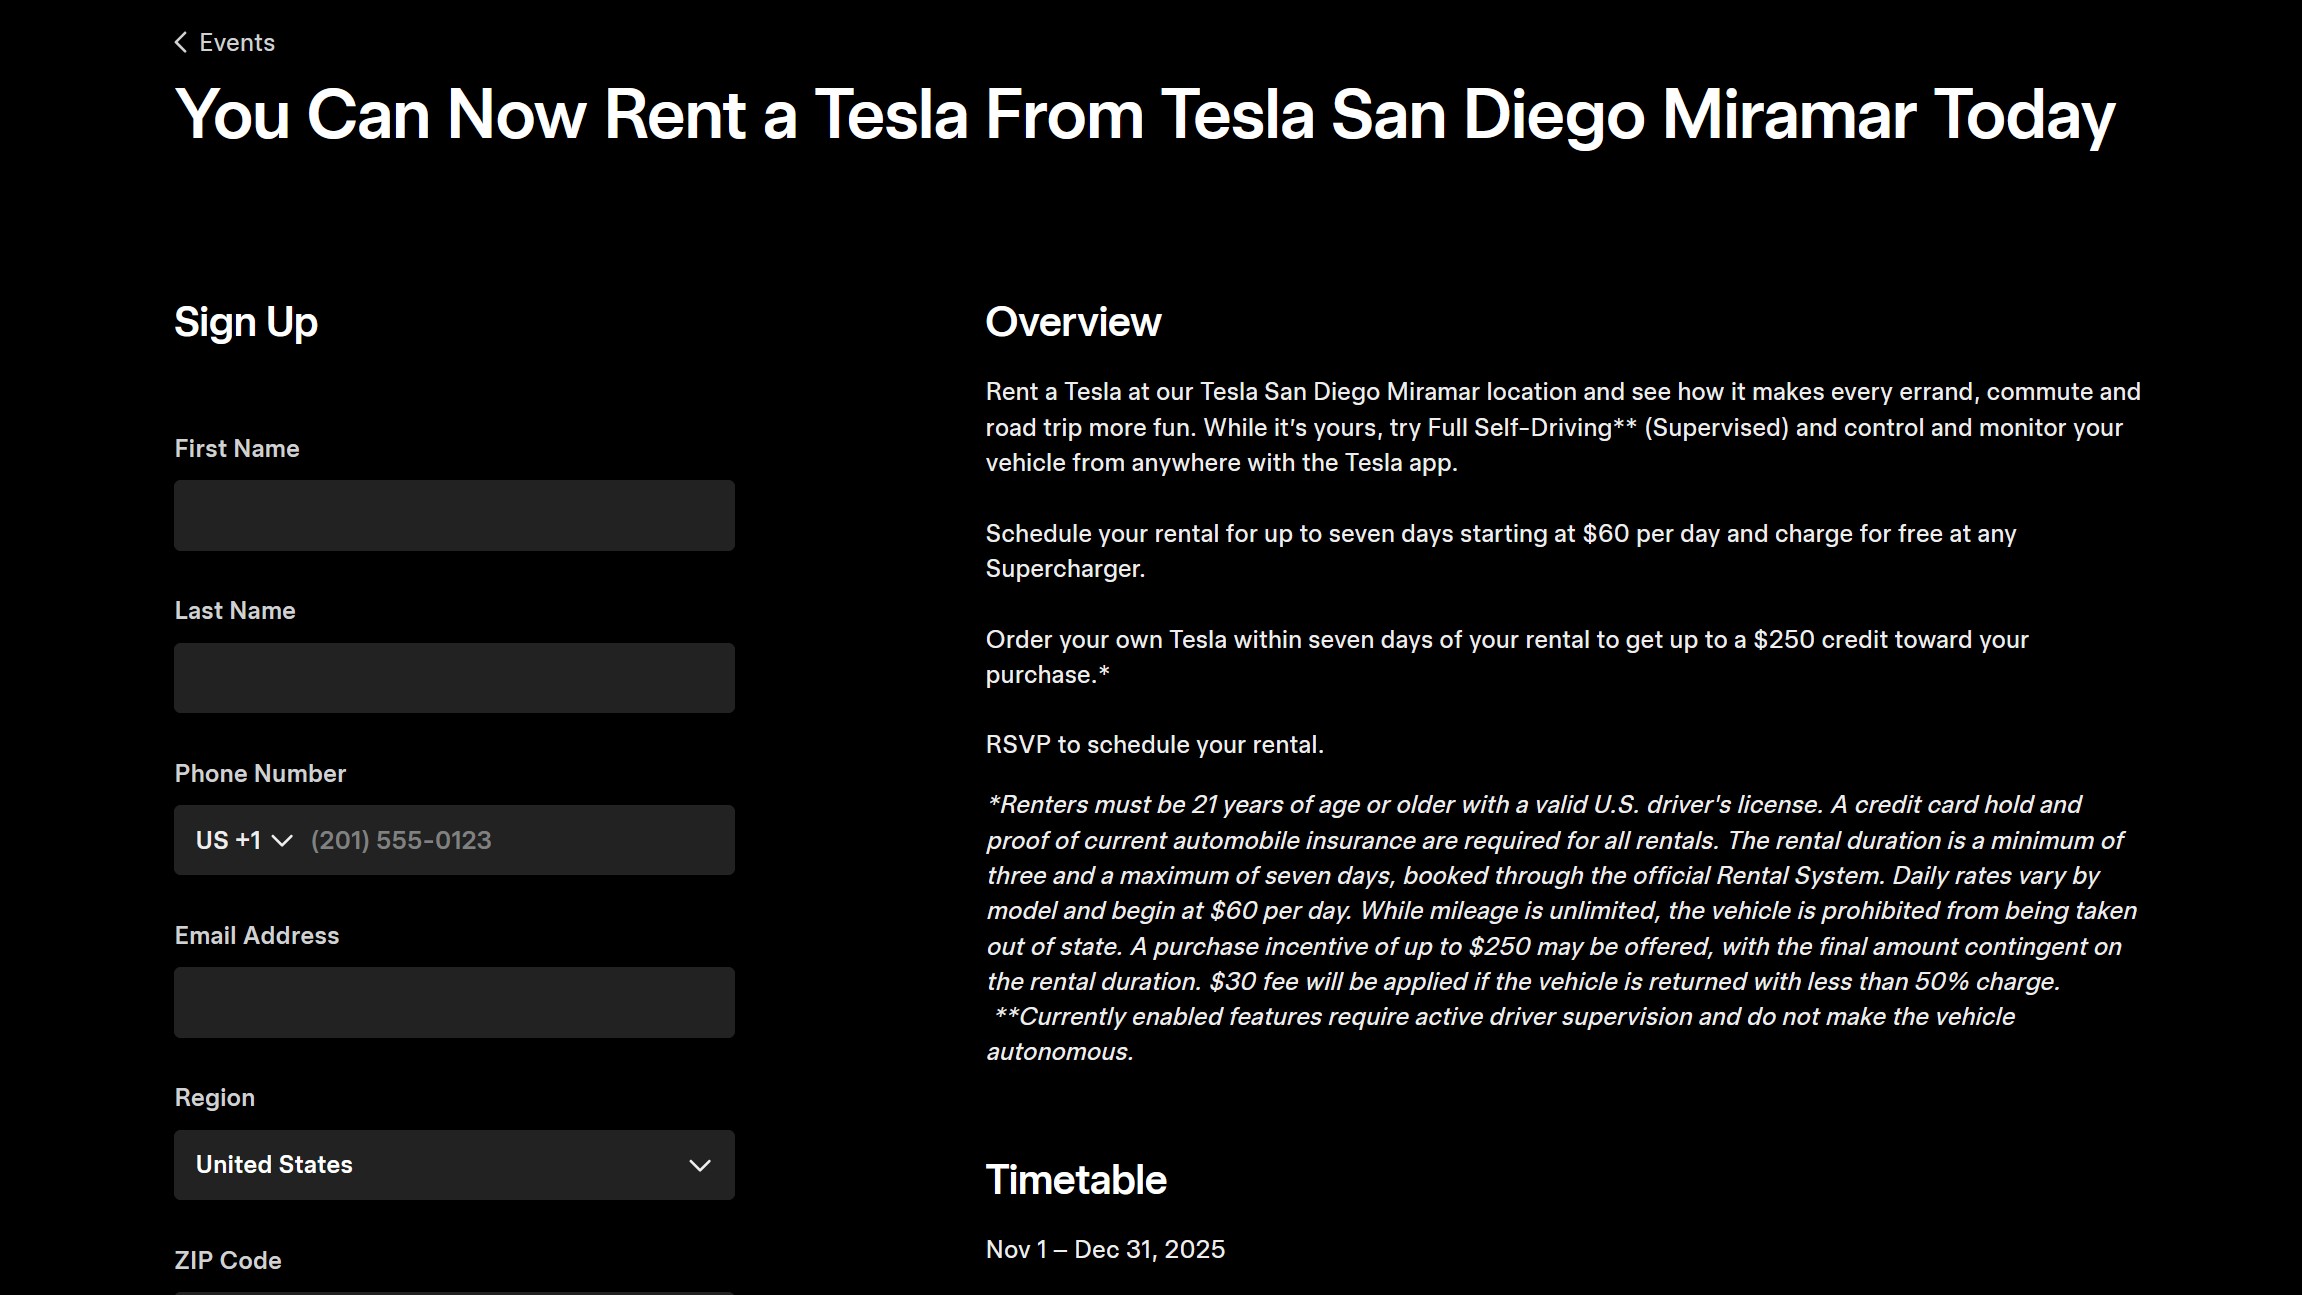Click the ZIP Code field label
Image resolution: width=2302 pixels, height=1295 pixels.
coord(228,1260)
